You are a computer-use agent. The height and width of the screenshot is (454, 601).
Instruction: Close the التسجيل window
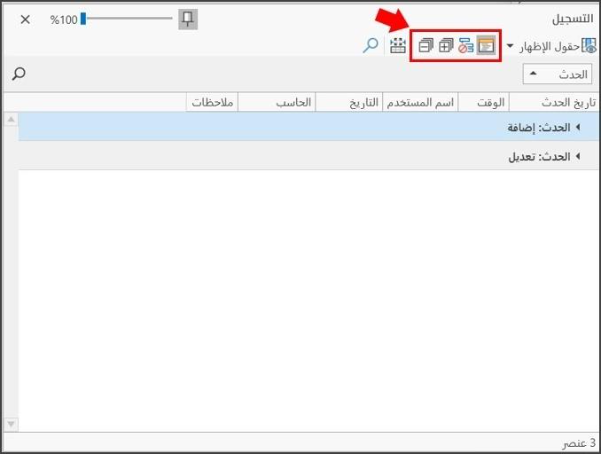[x=25, y=19]
